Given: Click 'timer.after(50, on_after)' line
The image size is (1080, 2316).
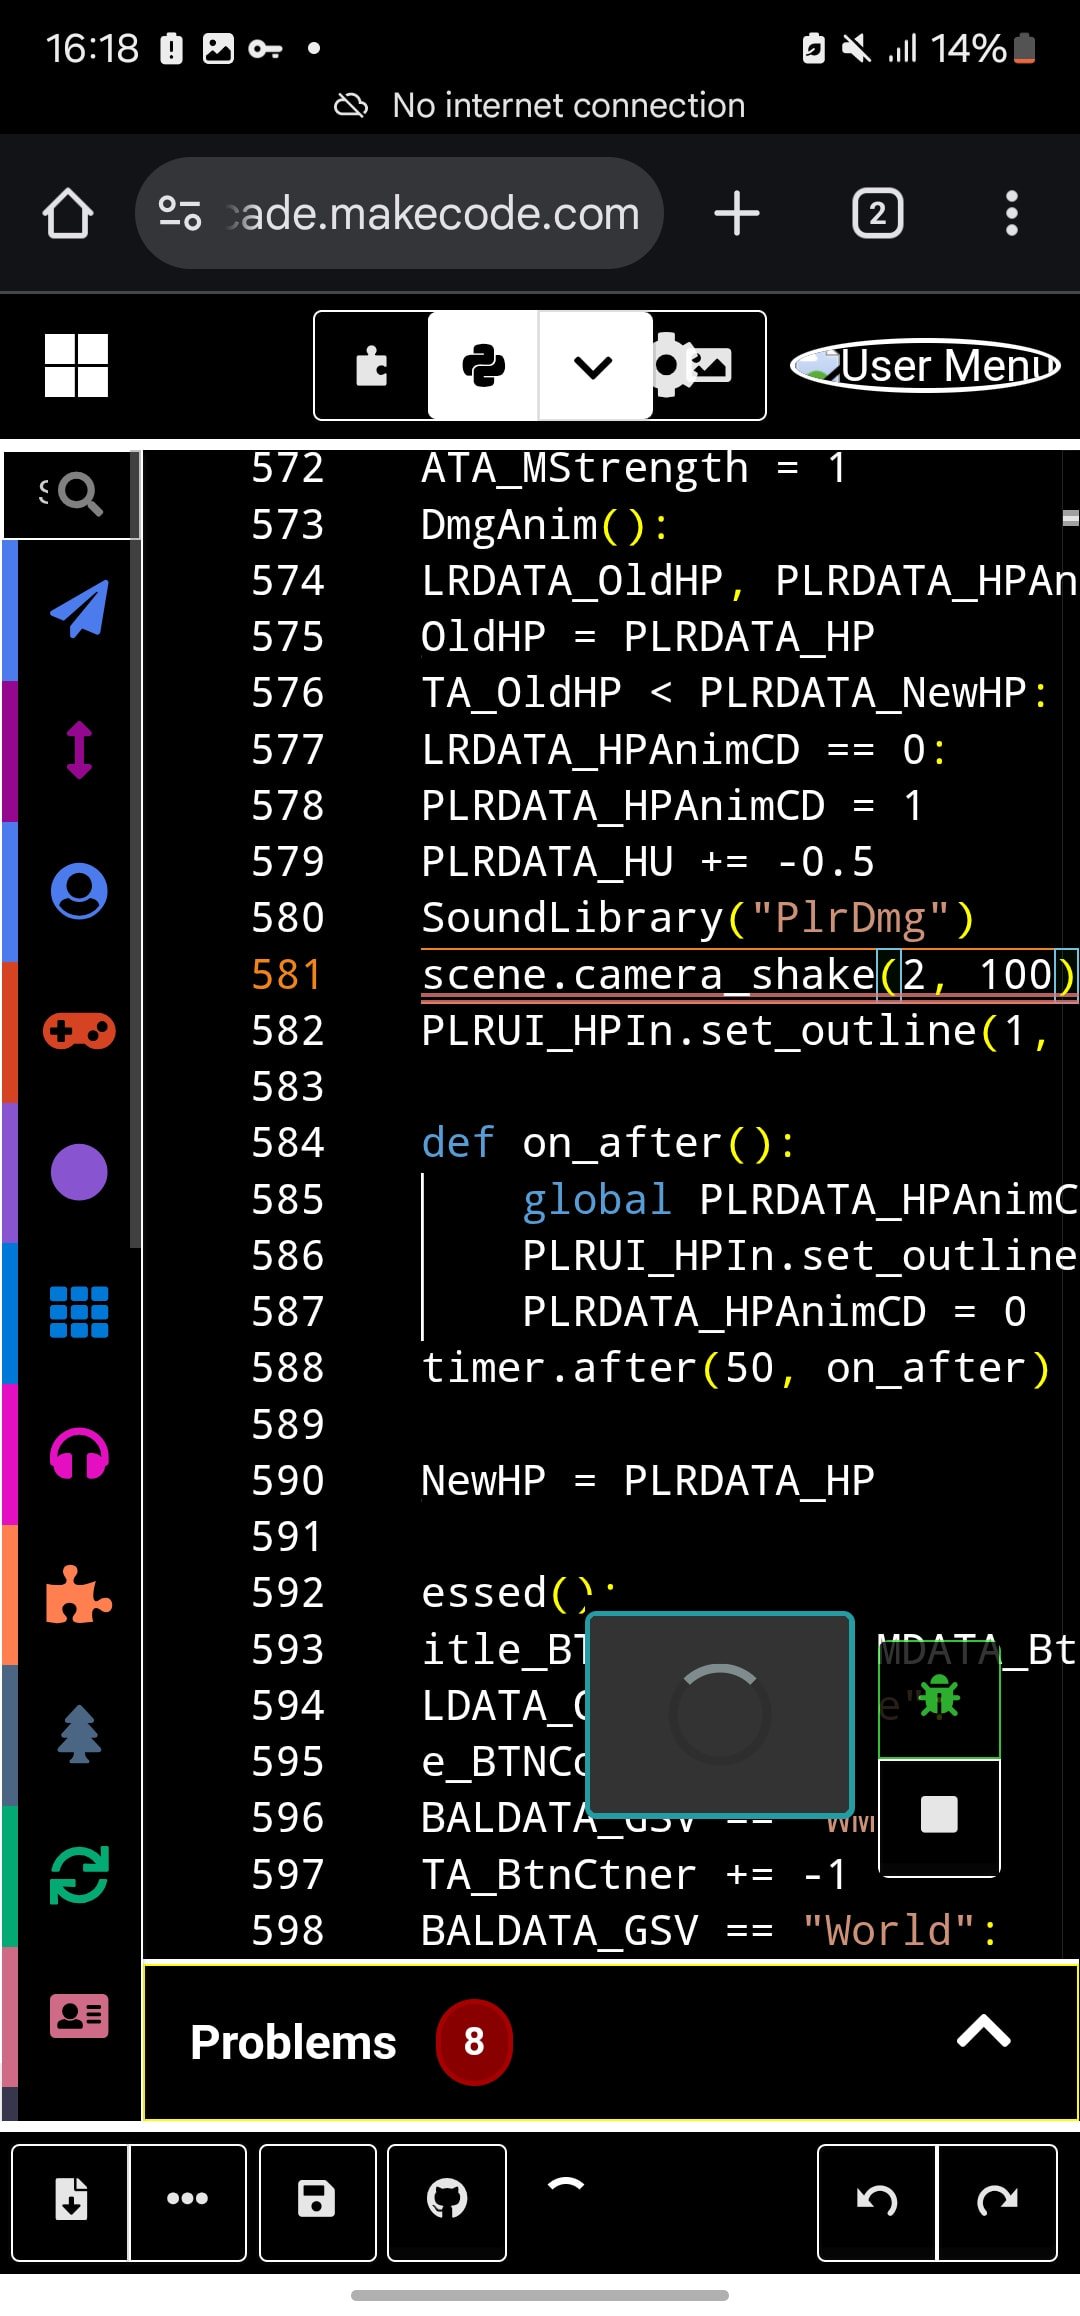Looking at the screenshot, I should (x=736, y=1367).
